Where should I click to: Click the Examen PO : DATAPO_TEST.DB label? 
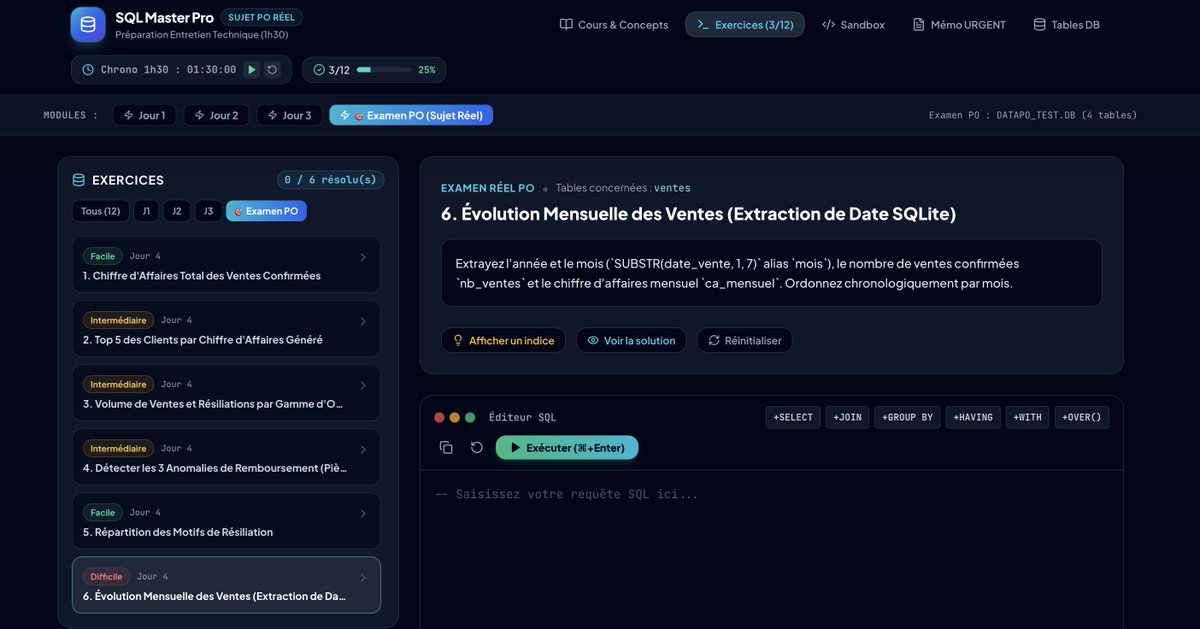coord(1033,115)
